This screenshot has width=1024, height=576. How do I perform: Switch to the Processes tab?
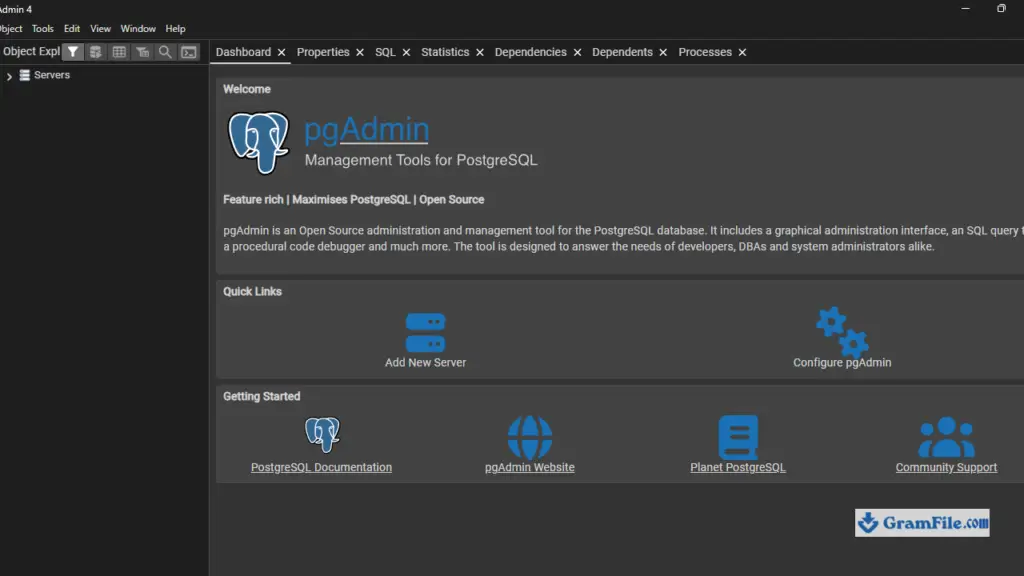(705, 52)
